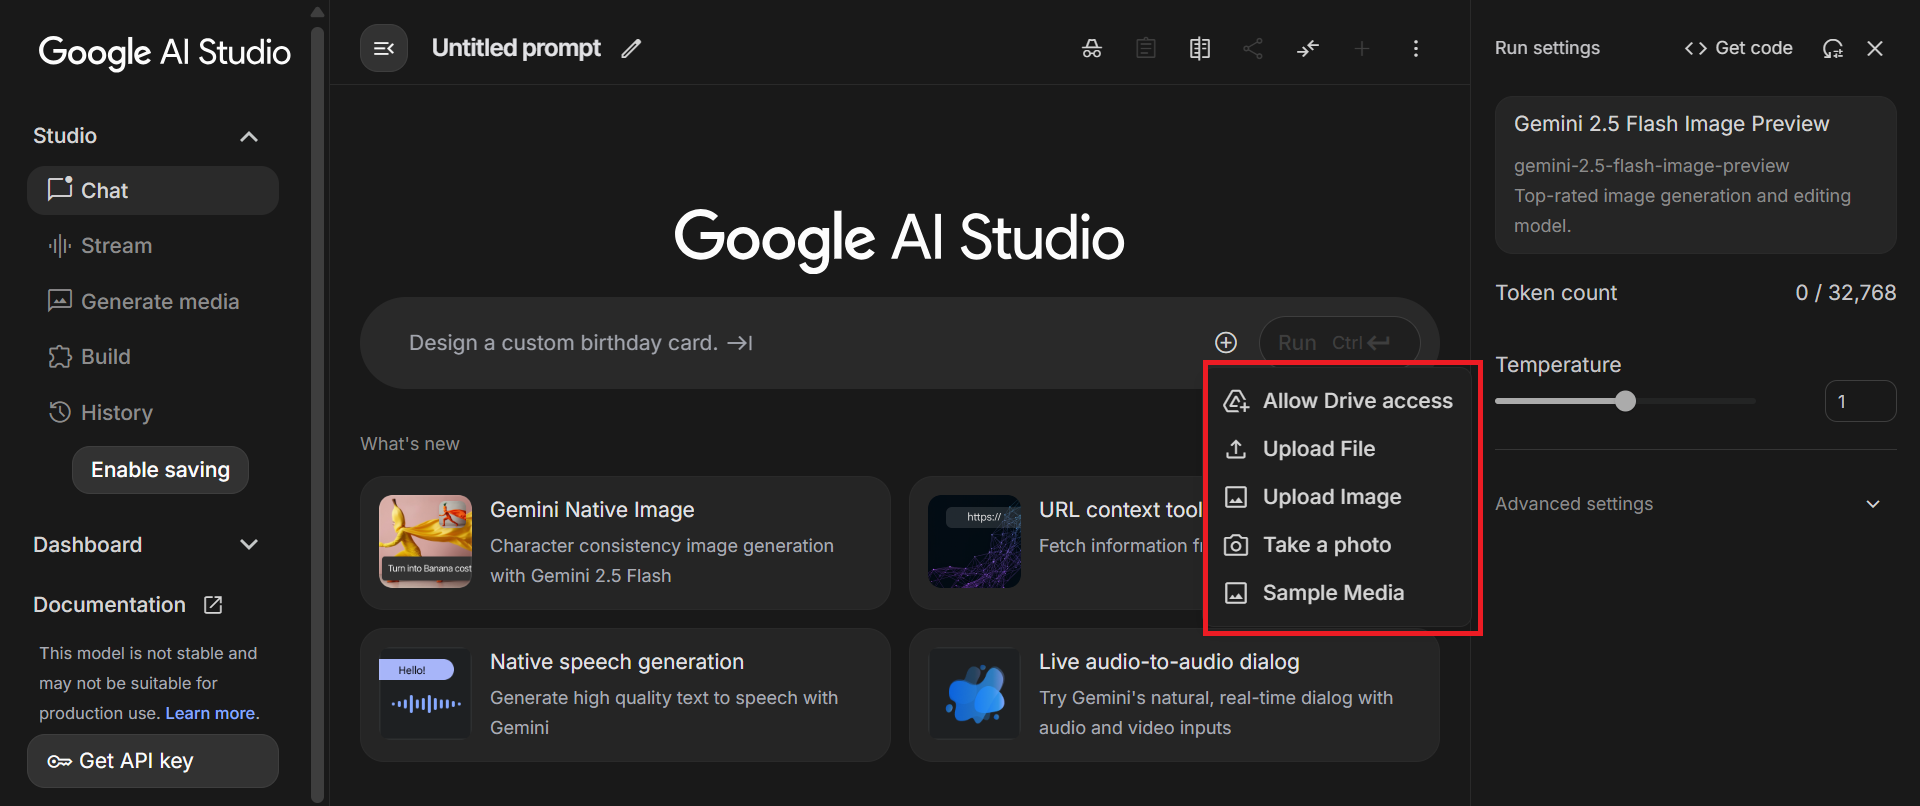Expand the Dashboard section chevron
This screenshot has height=806, width=1920.
click(249, 545)
